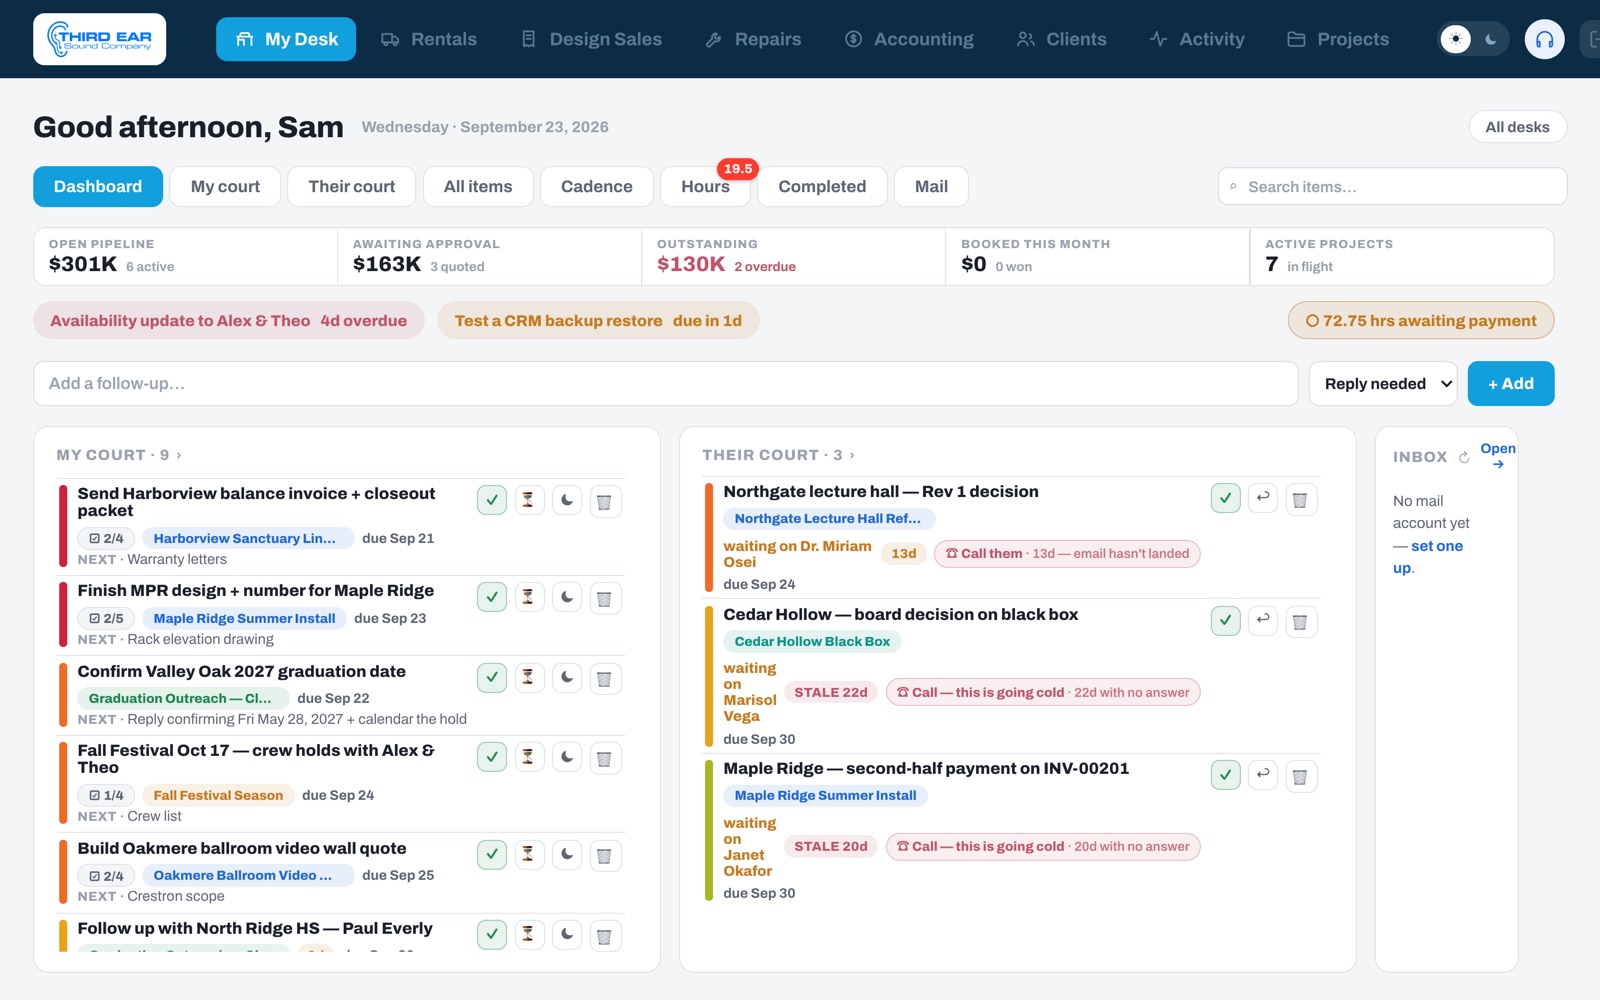Go to Design Sales in top navigation

pos(591,39)
